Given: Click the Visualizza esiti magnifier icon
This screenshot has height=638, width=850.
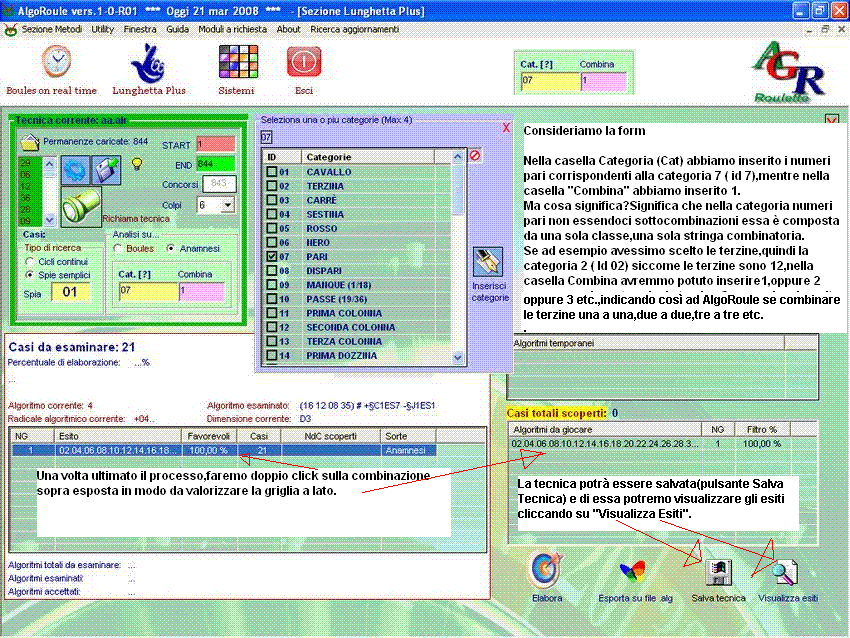Looking at the screenshot, I should (785, 572).
